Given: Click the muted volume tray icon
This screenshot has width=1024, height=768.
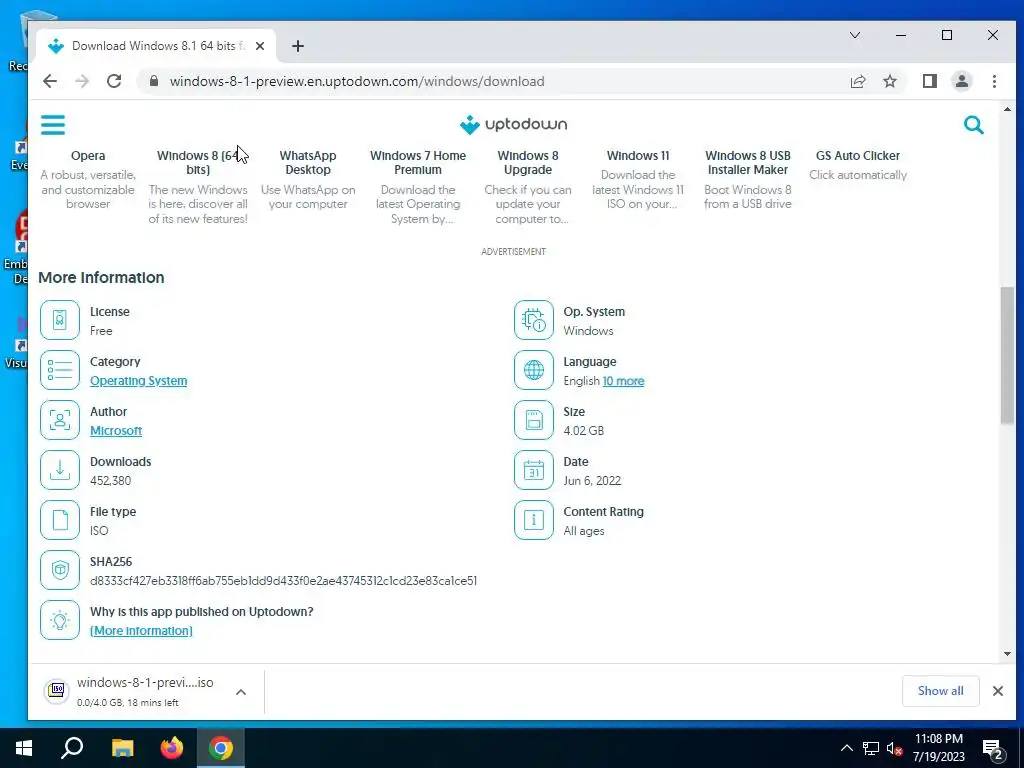Looking at the screenshot, I should tap(894, 748).
